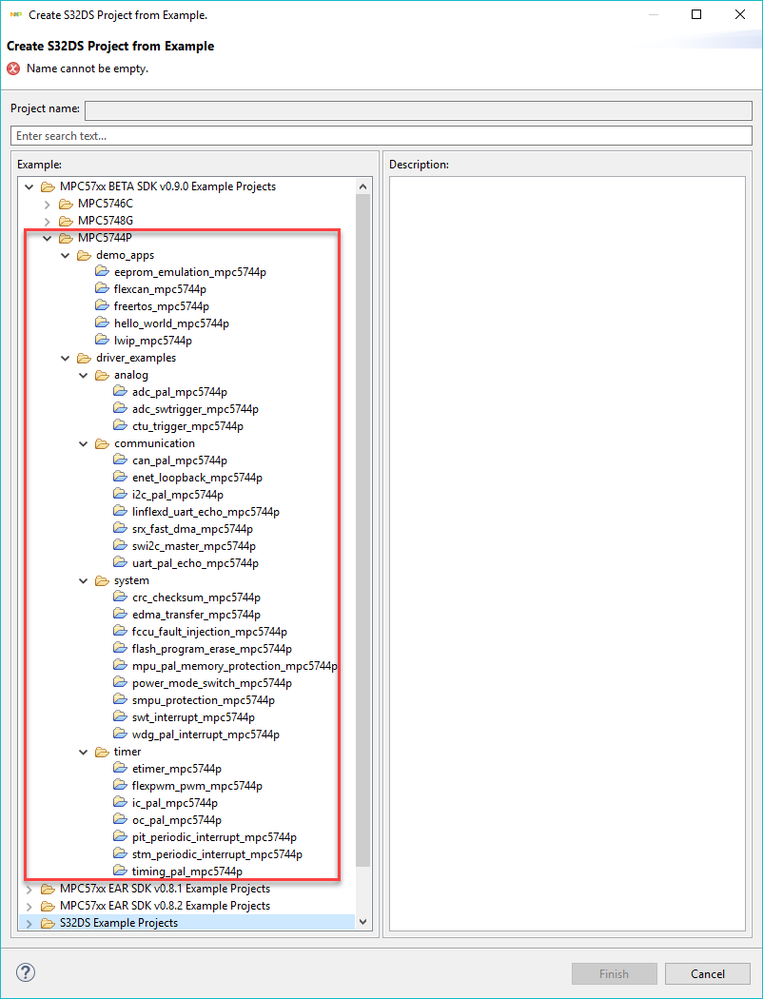This screenshot has height=999, width=763.
Task: Click the folder icon beside S32DS Example Projects
Action: [48, 923]
